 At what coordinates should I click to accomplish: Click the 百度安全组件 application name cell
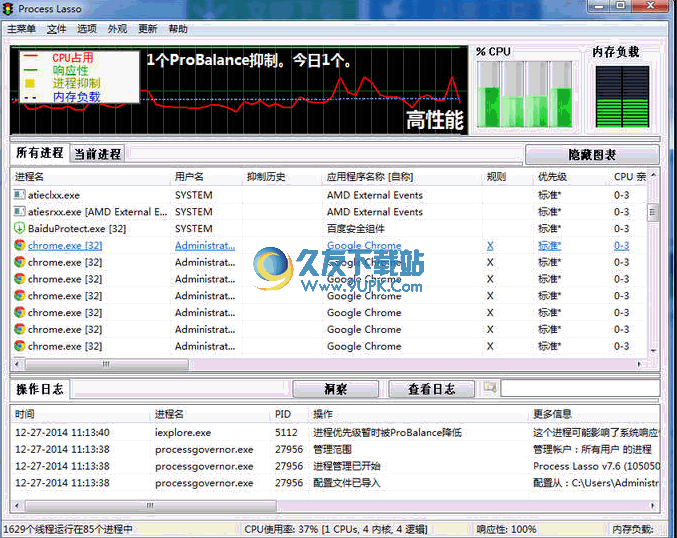355,229
